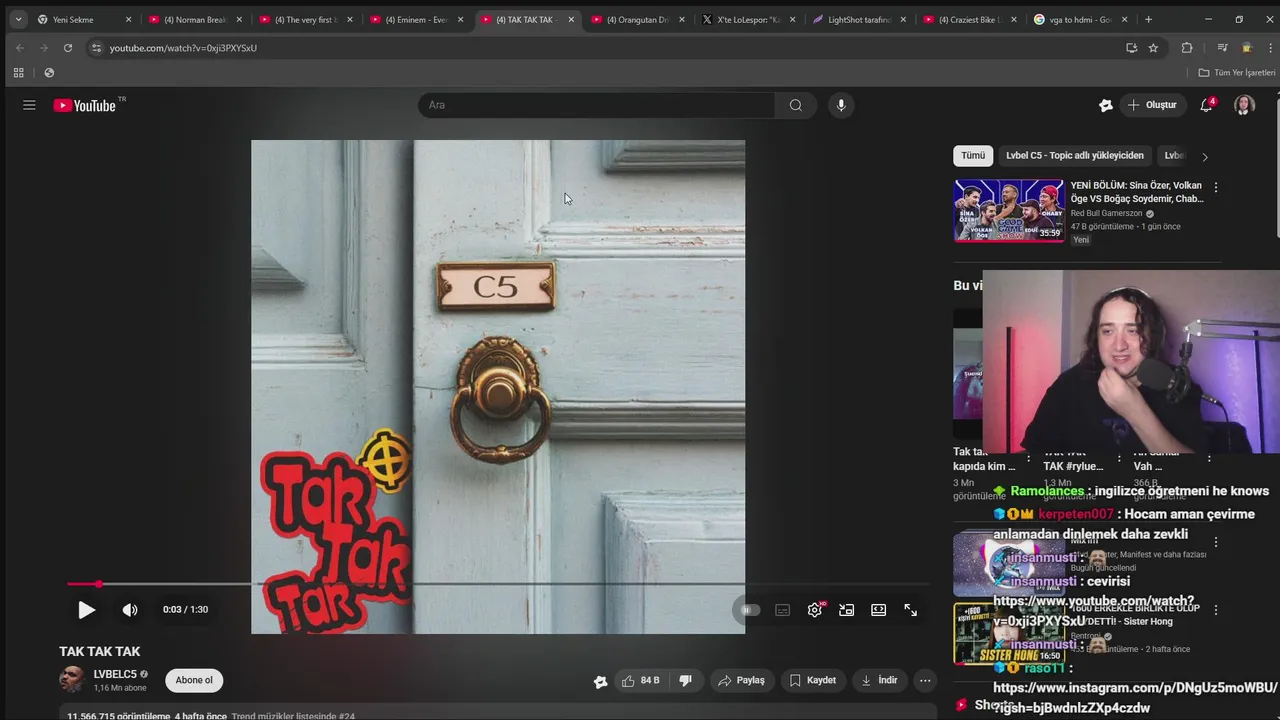This screenshot has height=720, width=1280.
Task: Click the TAK TAK TAK video title
Action: tap(100, 651)
